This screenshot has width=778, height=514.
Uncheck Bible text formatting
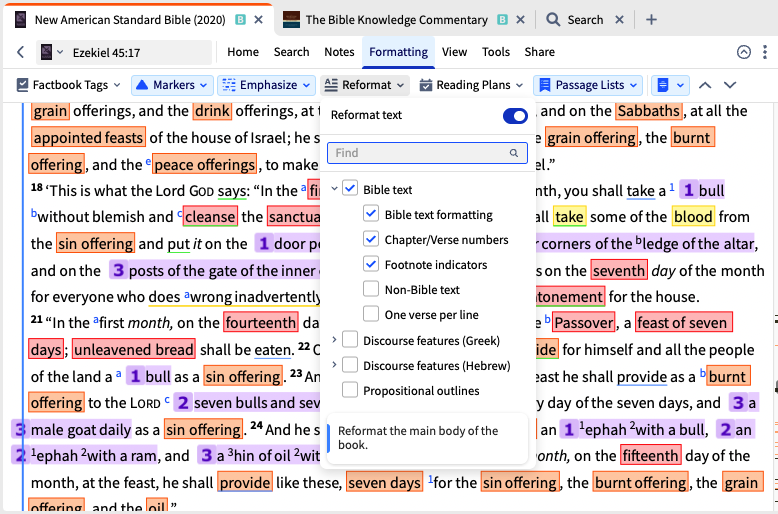(371, 213)
